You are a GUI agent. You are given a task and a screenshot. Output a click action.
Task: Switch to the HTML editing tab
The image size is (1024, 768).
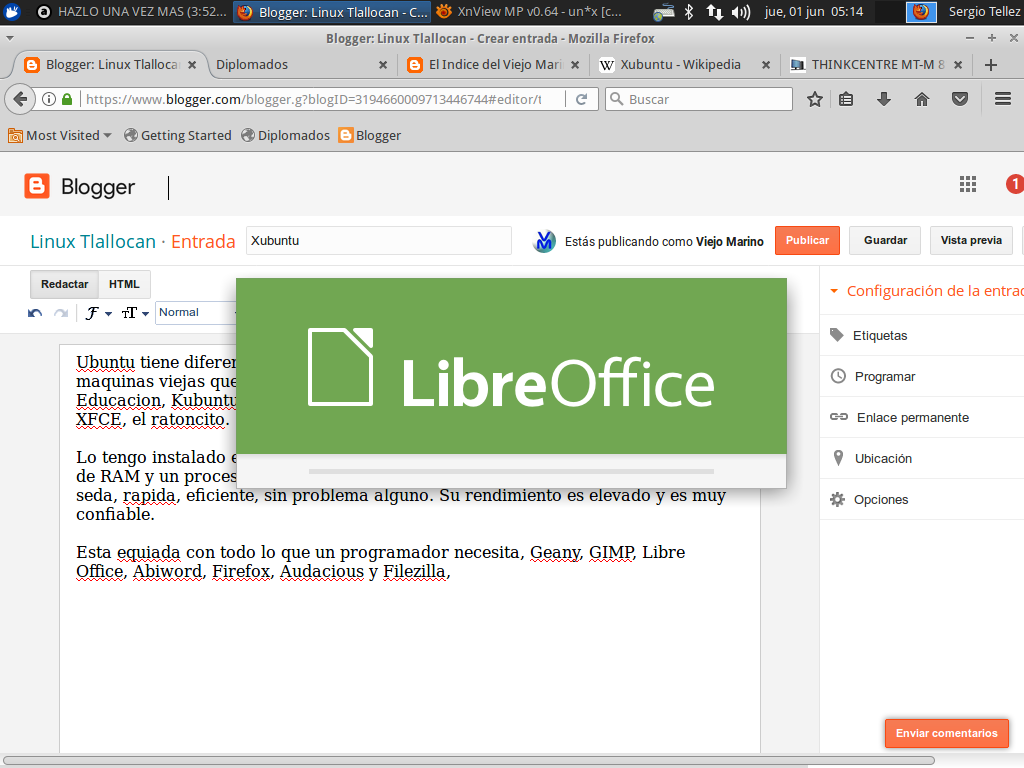[124, 284]
